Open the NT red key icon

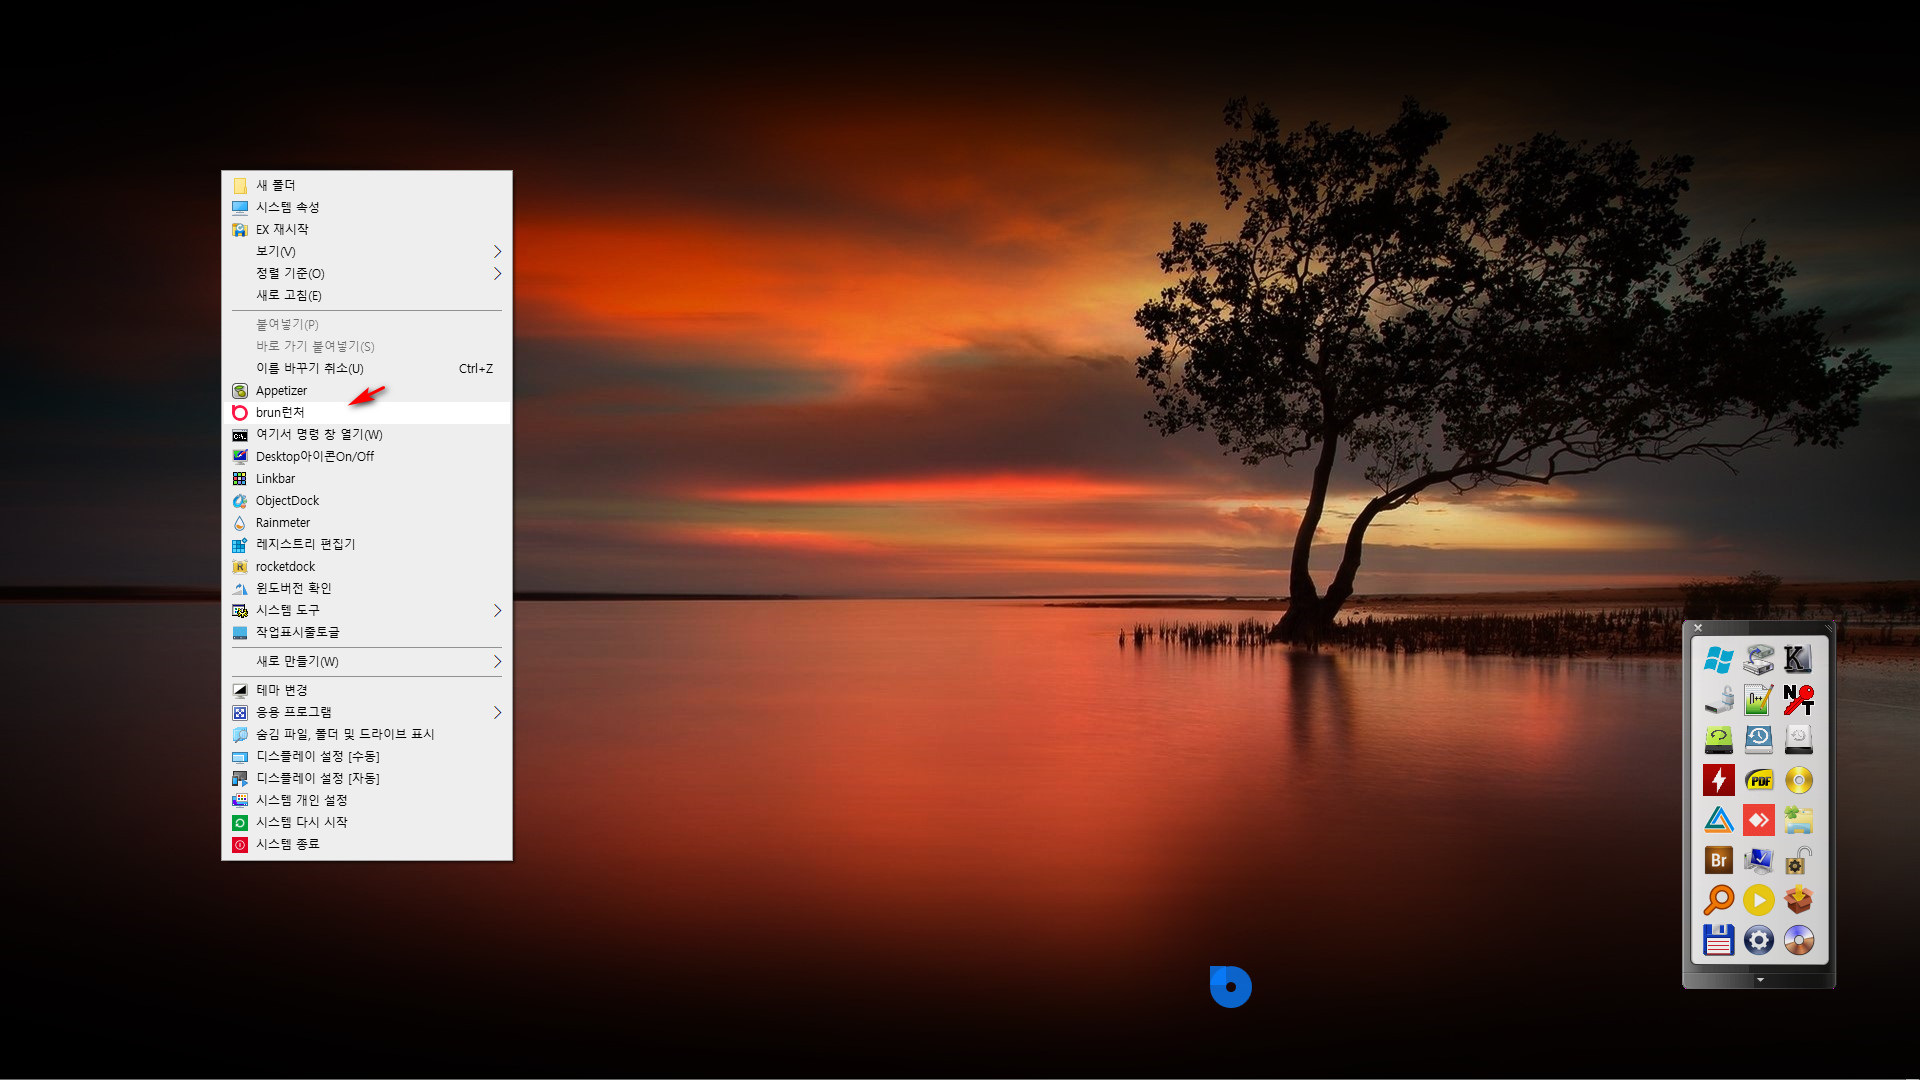click(x=1798, y=700)
